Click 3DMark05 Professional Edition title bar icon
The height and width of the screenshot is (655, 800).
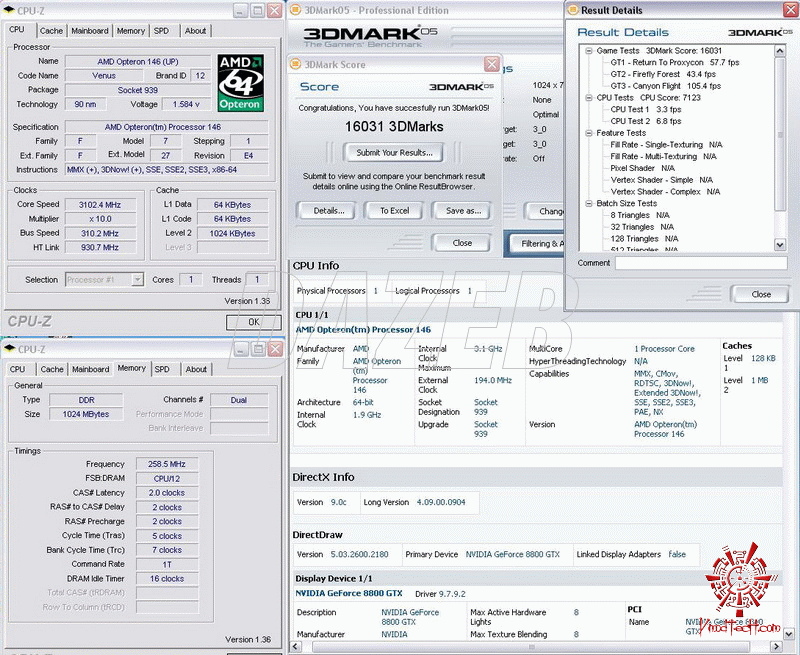295,10
